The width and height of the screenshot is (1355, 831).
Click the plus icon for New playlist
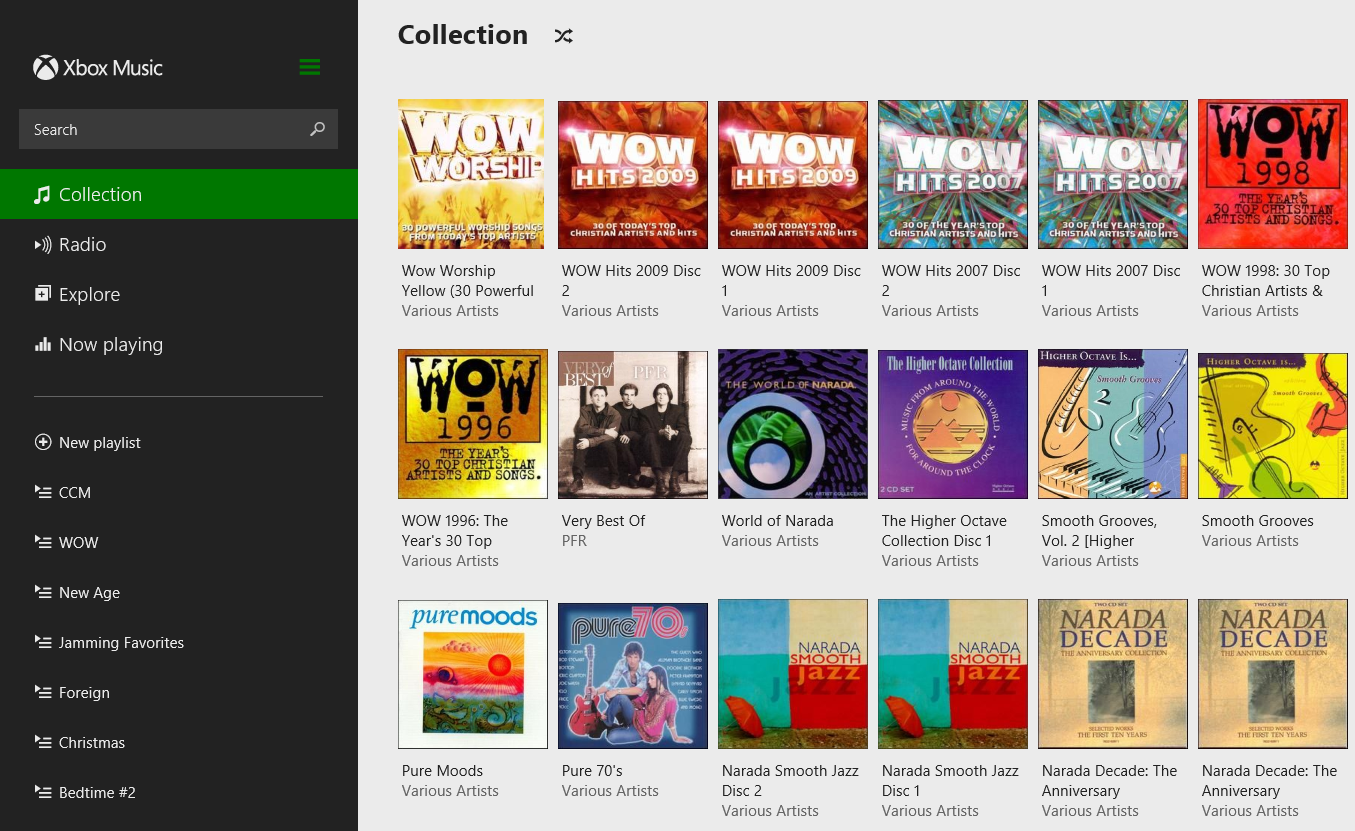pyautogui.click(x=43, y=442)
